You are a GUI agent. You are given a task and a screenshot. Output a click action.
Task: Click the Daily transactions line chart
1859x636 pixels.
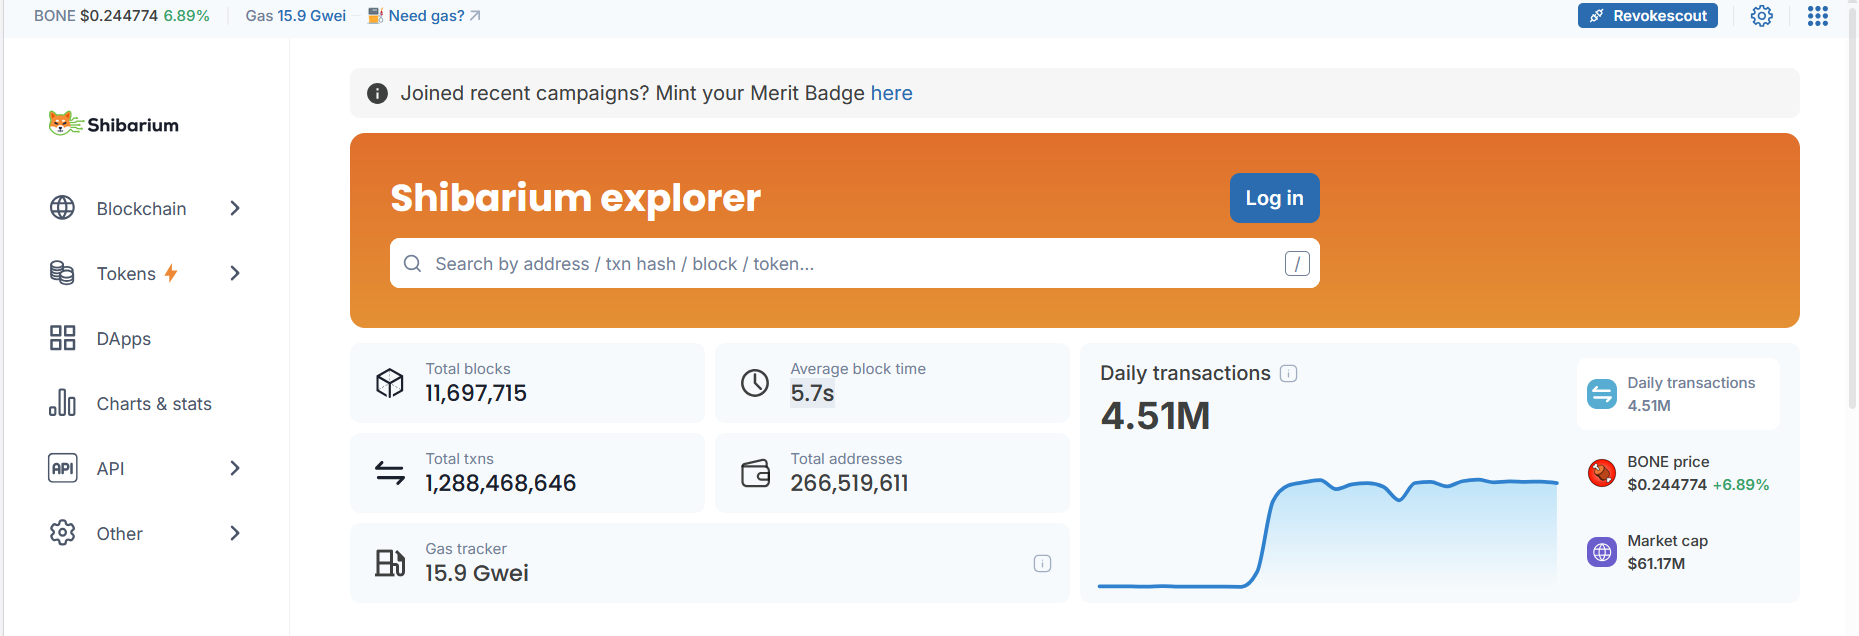click(1328, 533)
